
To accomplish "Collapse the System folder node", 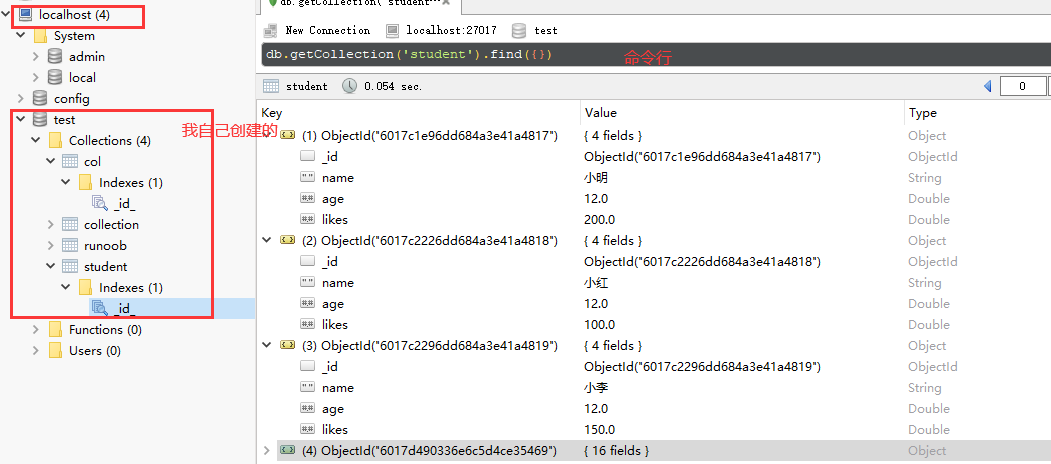I will [21, 36].
